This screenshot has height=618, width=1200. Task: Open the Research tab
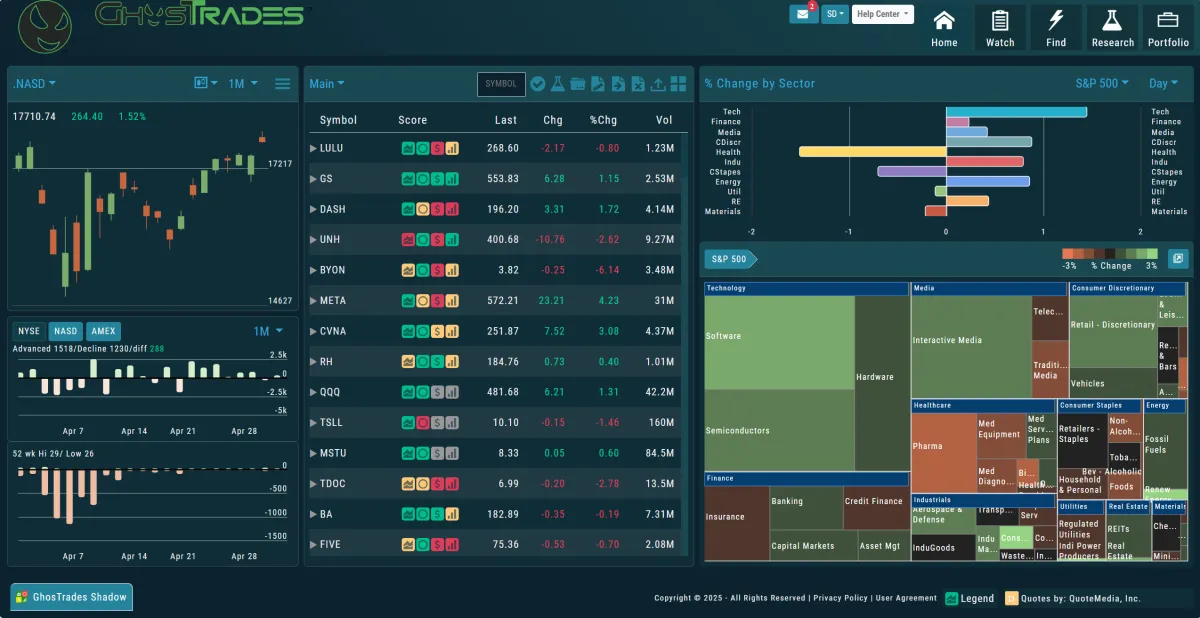[1113, 28]
